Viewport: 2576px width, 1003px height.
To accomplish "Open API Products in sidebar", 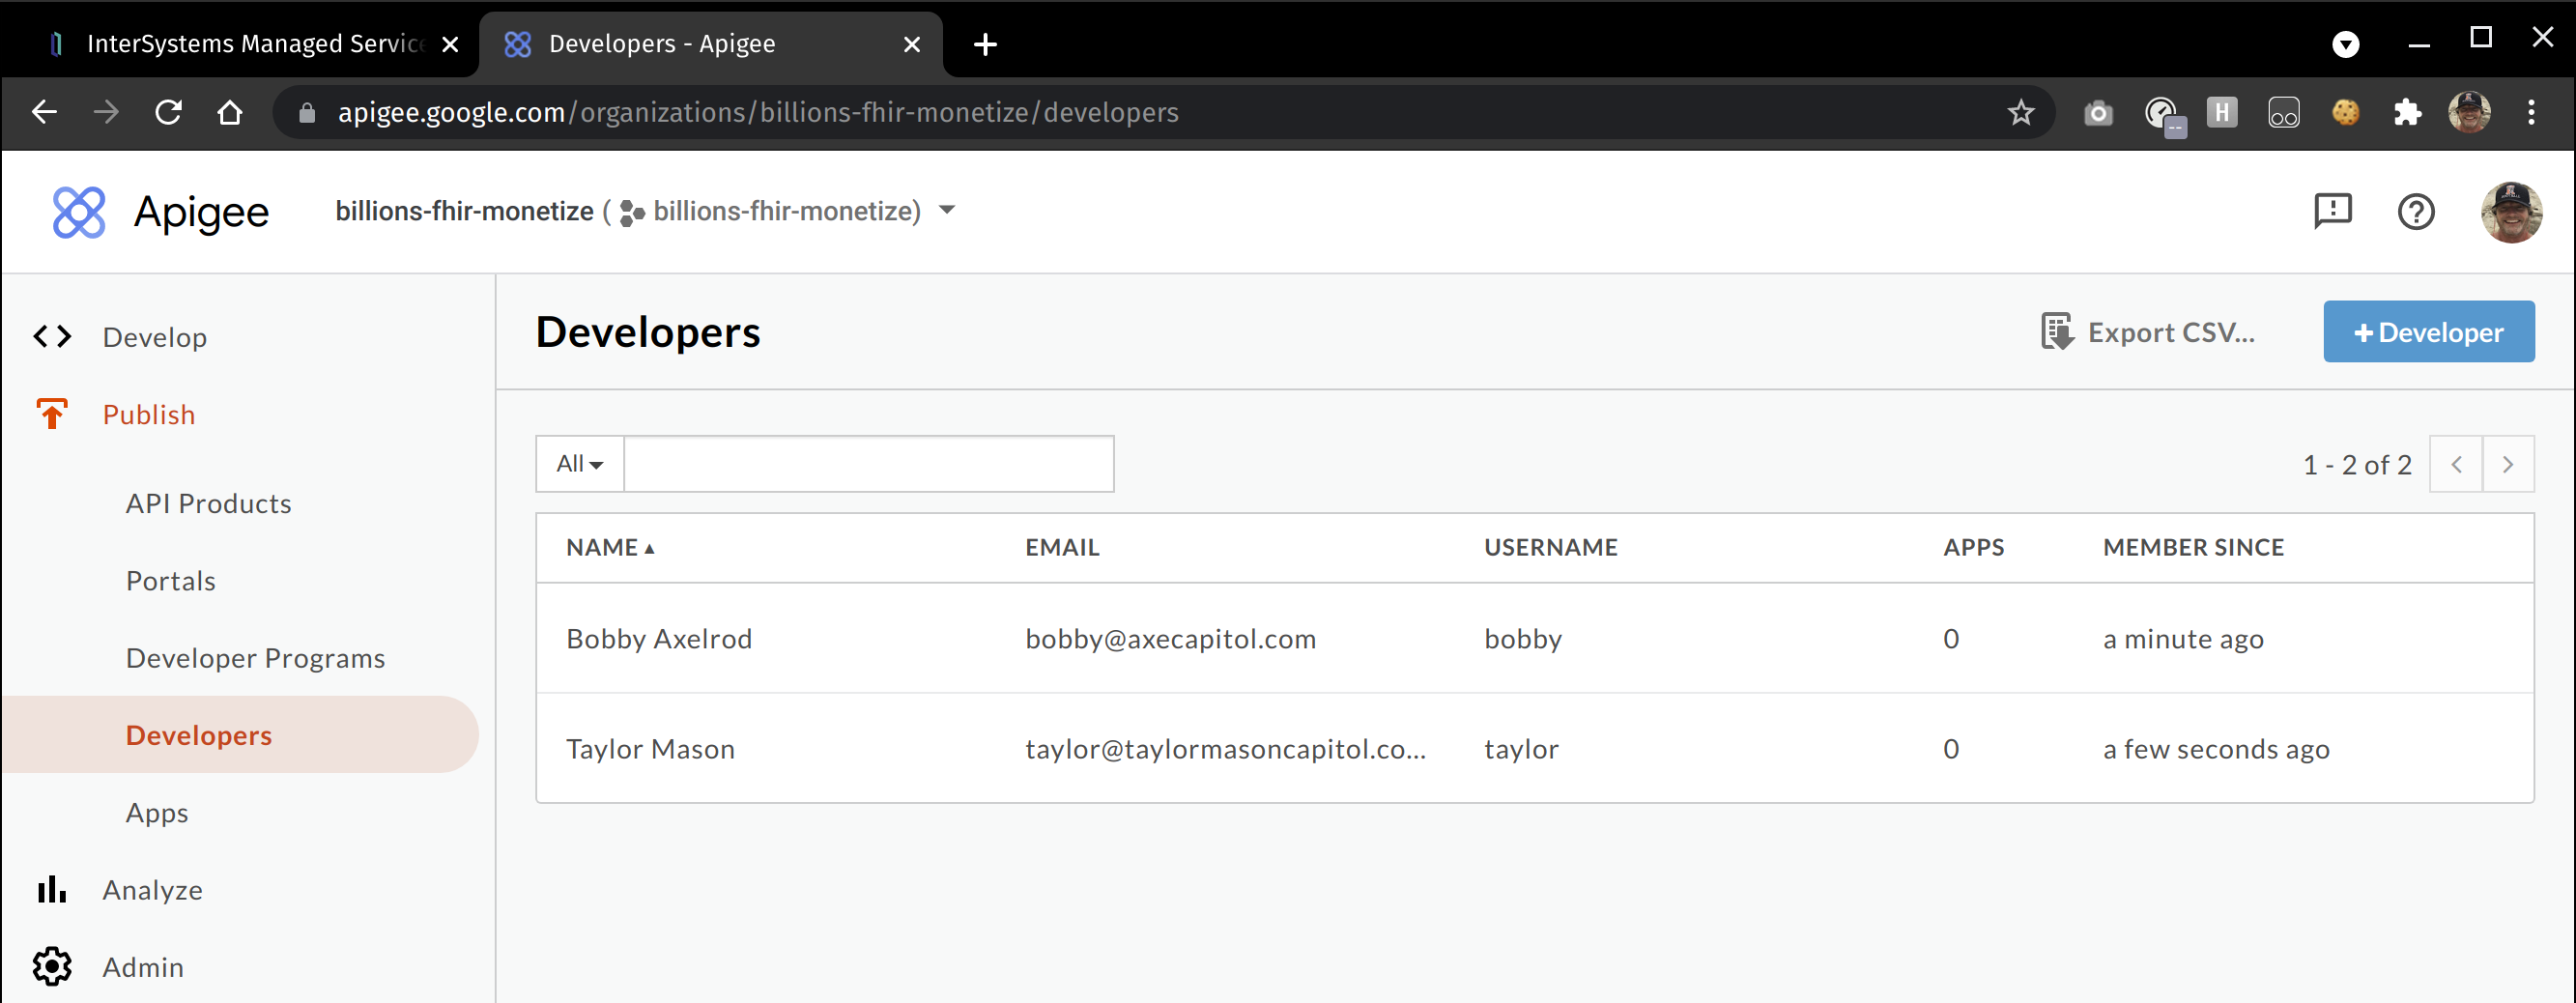I will (208, 504).
